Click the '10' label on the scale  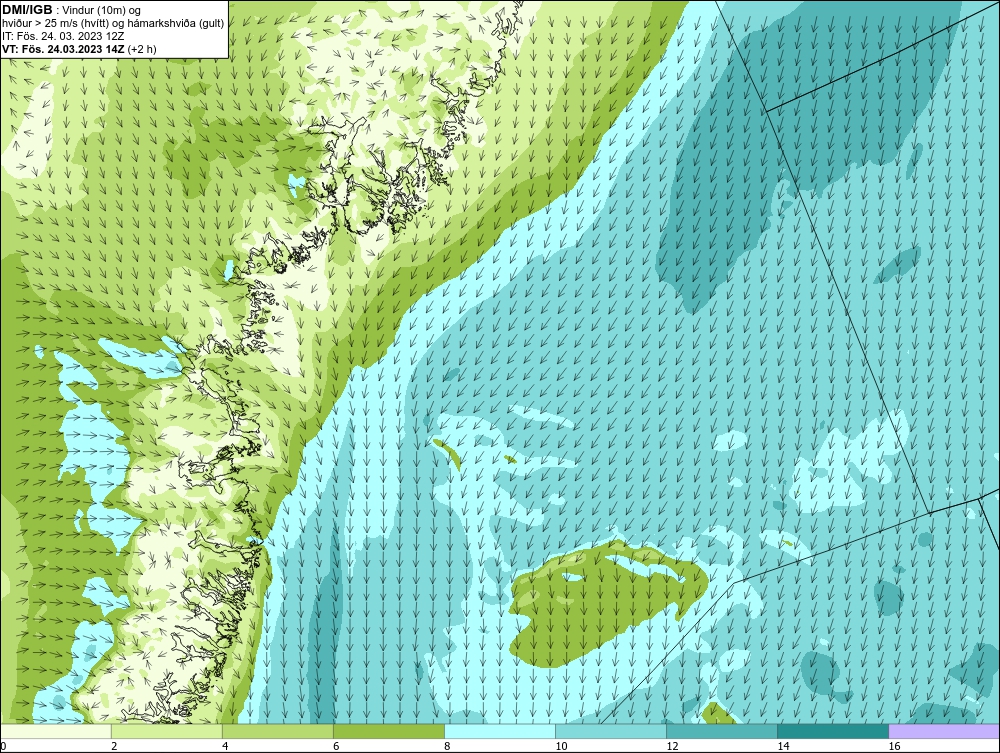pos(561,746)
